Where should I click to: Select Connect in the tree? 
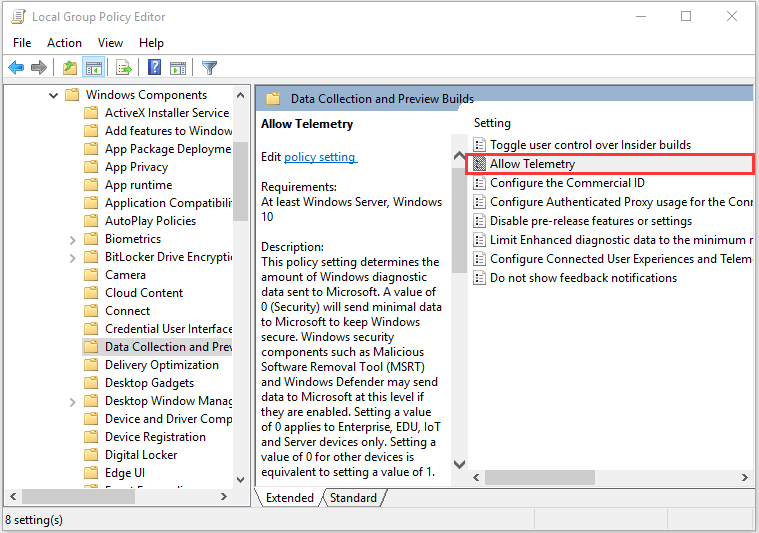[127, 311]
